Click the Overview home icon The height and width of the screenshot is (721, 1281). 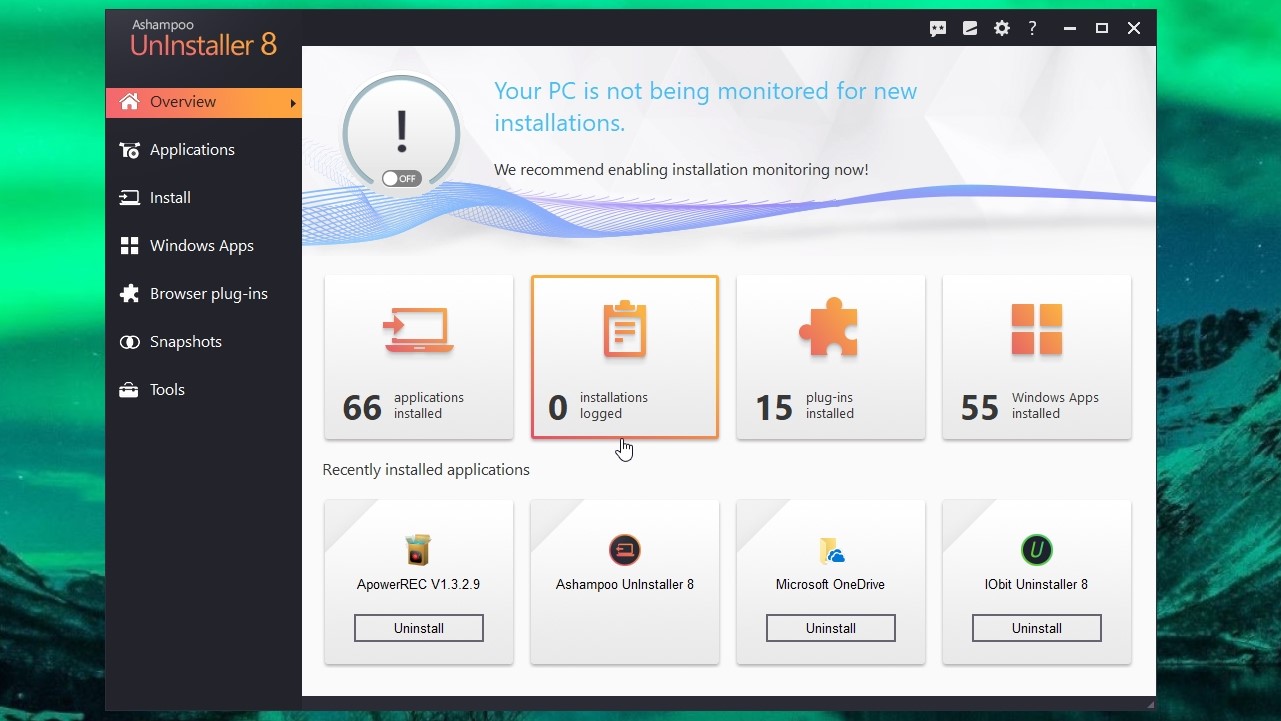(x=129, y=101)
